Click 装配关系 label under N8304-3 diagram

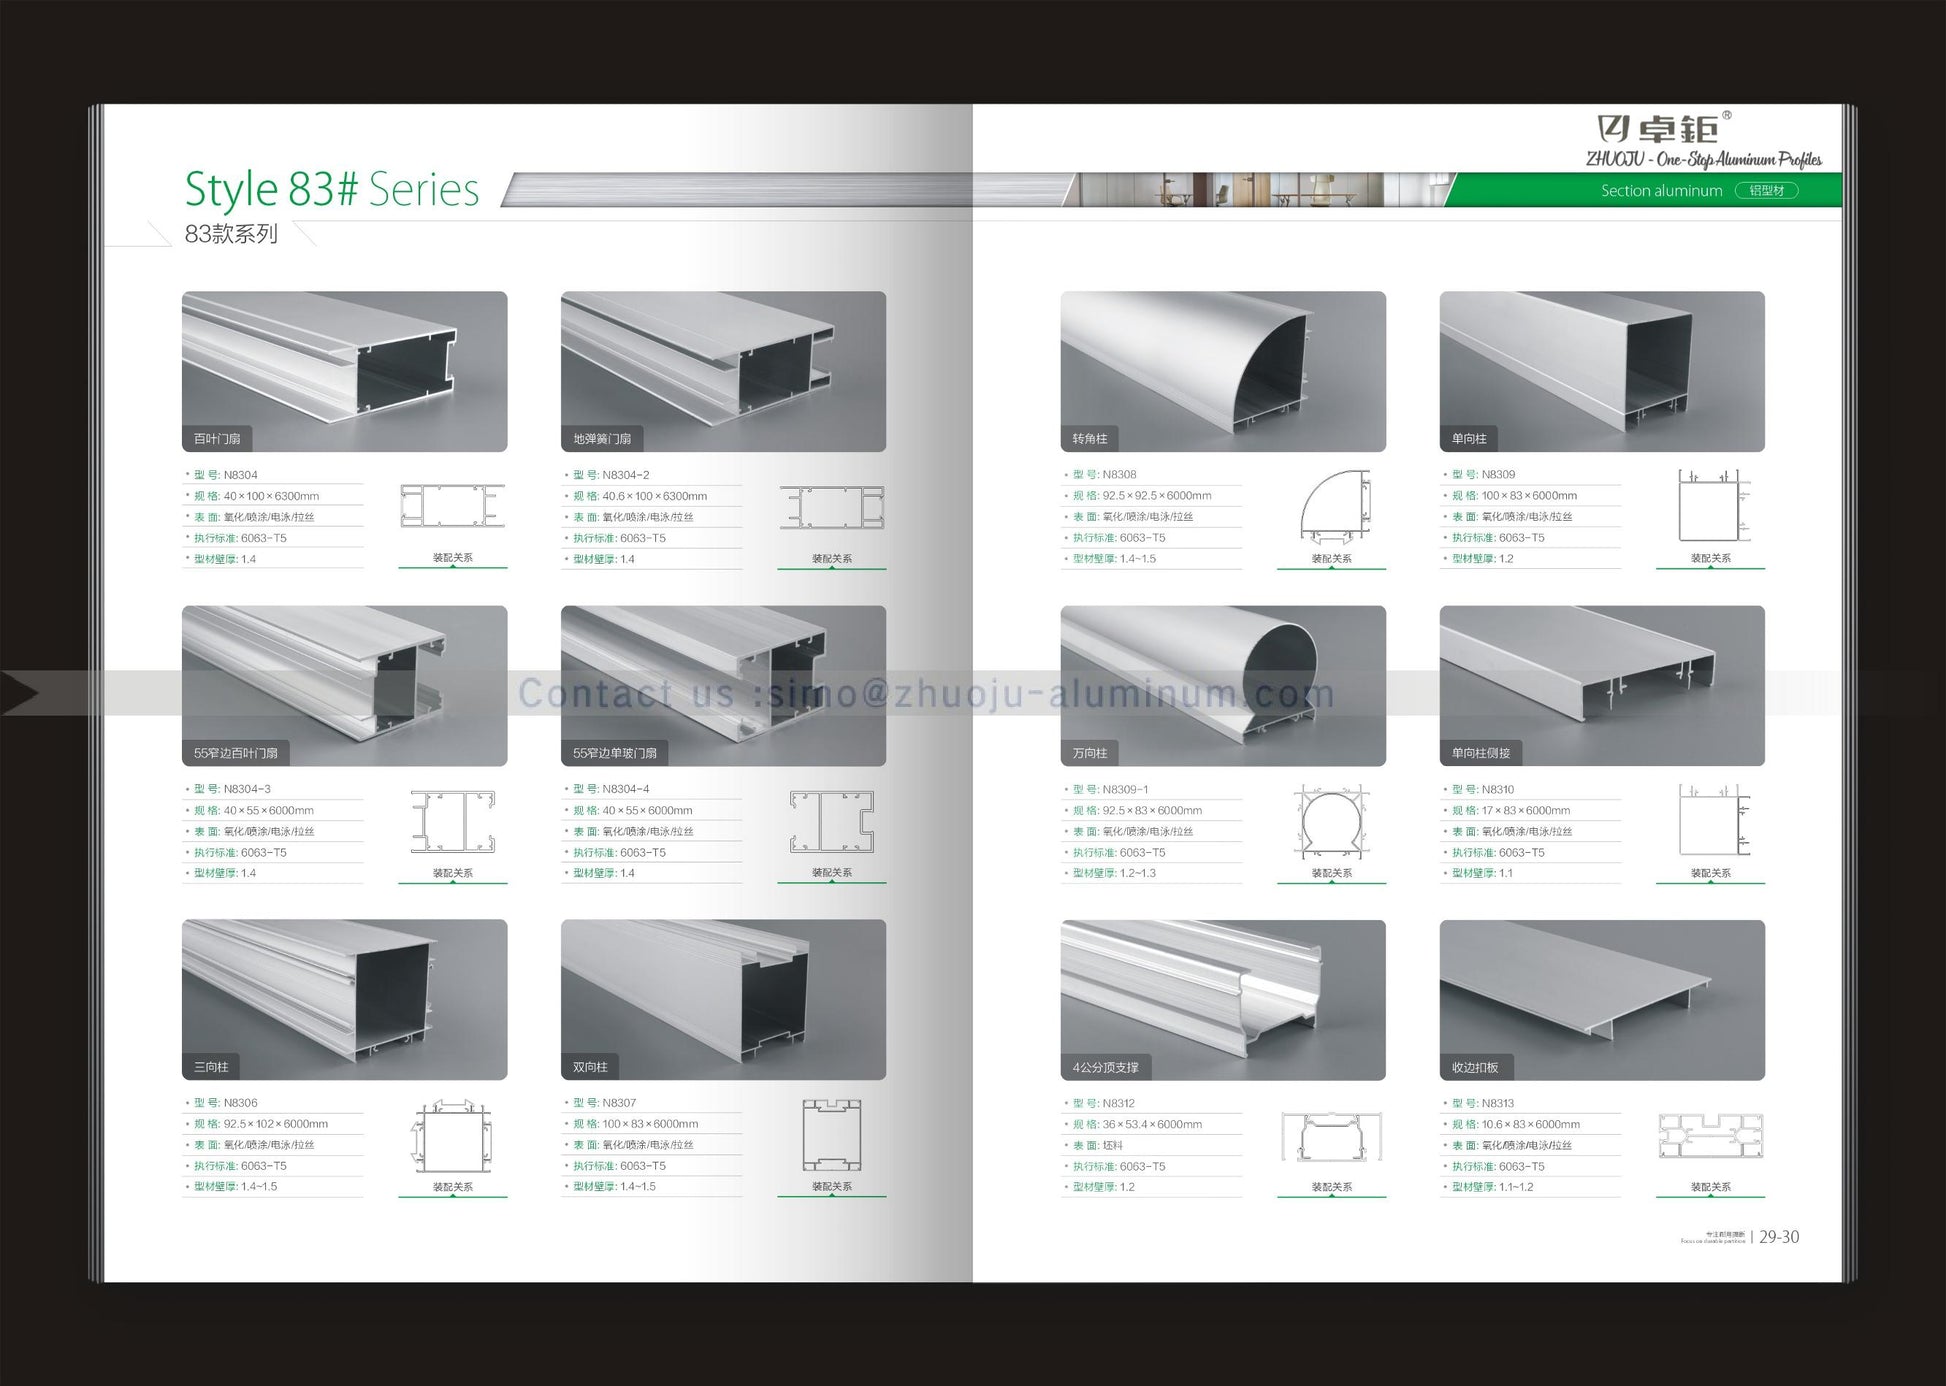(452, 873)
